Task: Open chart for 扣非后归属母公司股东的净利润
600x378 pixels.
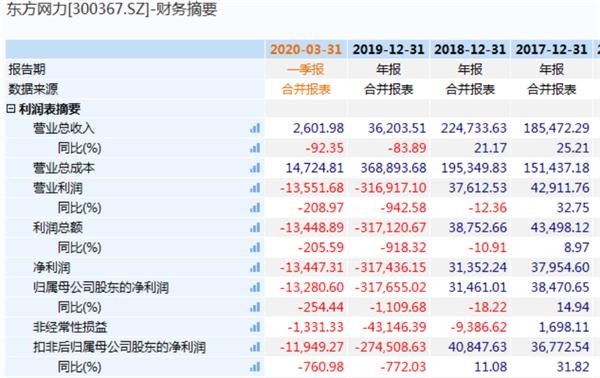Action: coord(255,347)
